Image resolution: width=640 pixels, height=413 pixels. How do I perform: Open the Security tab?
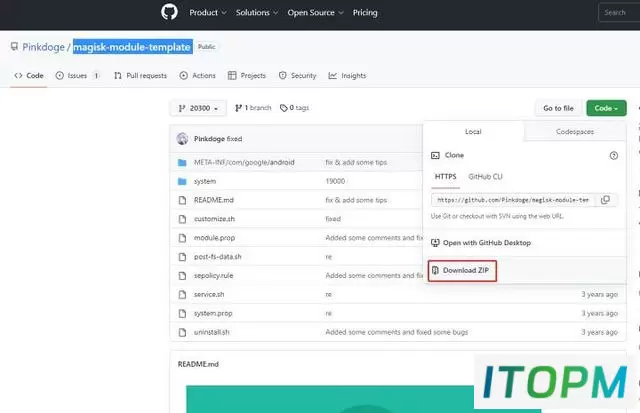298,75
